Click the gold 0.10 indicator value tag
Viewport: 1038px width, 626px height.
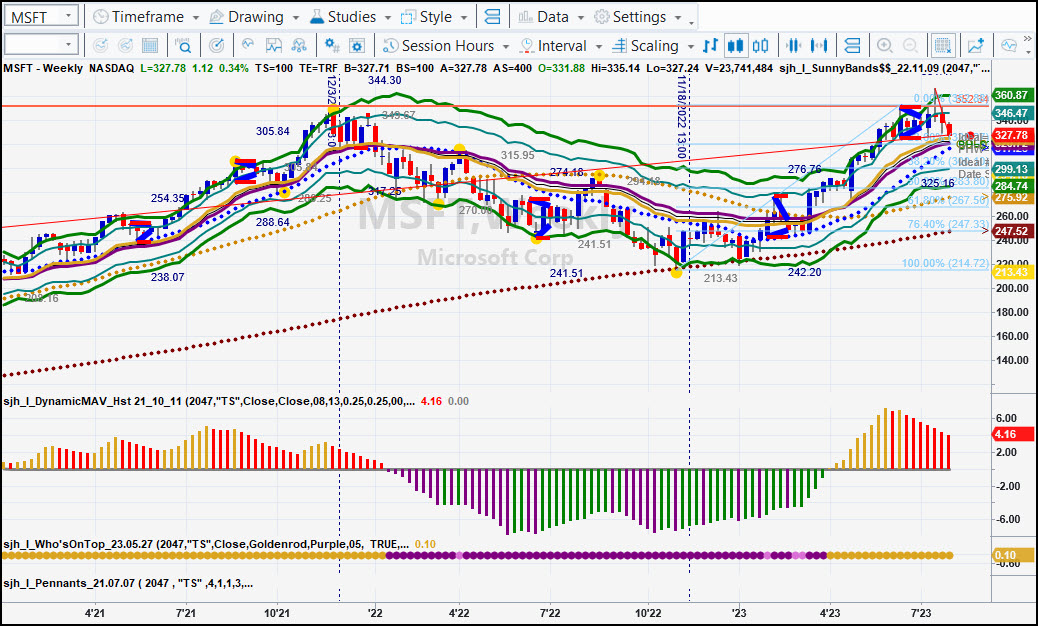[x=1012, y=555]
